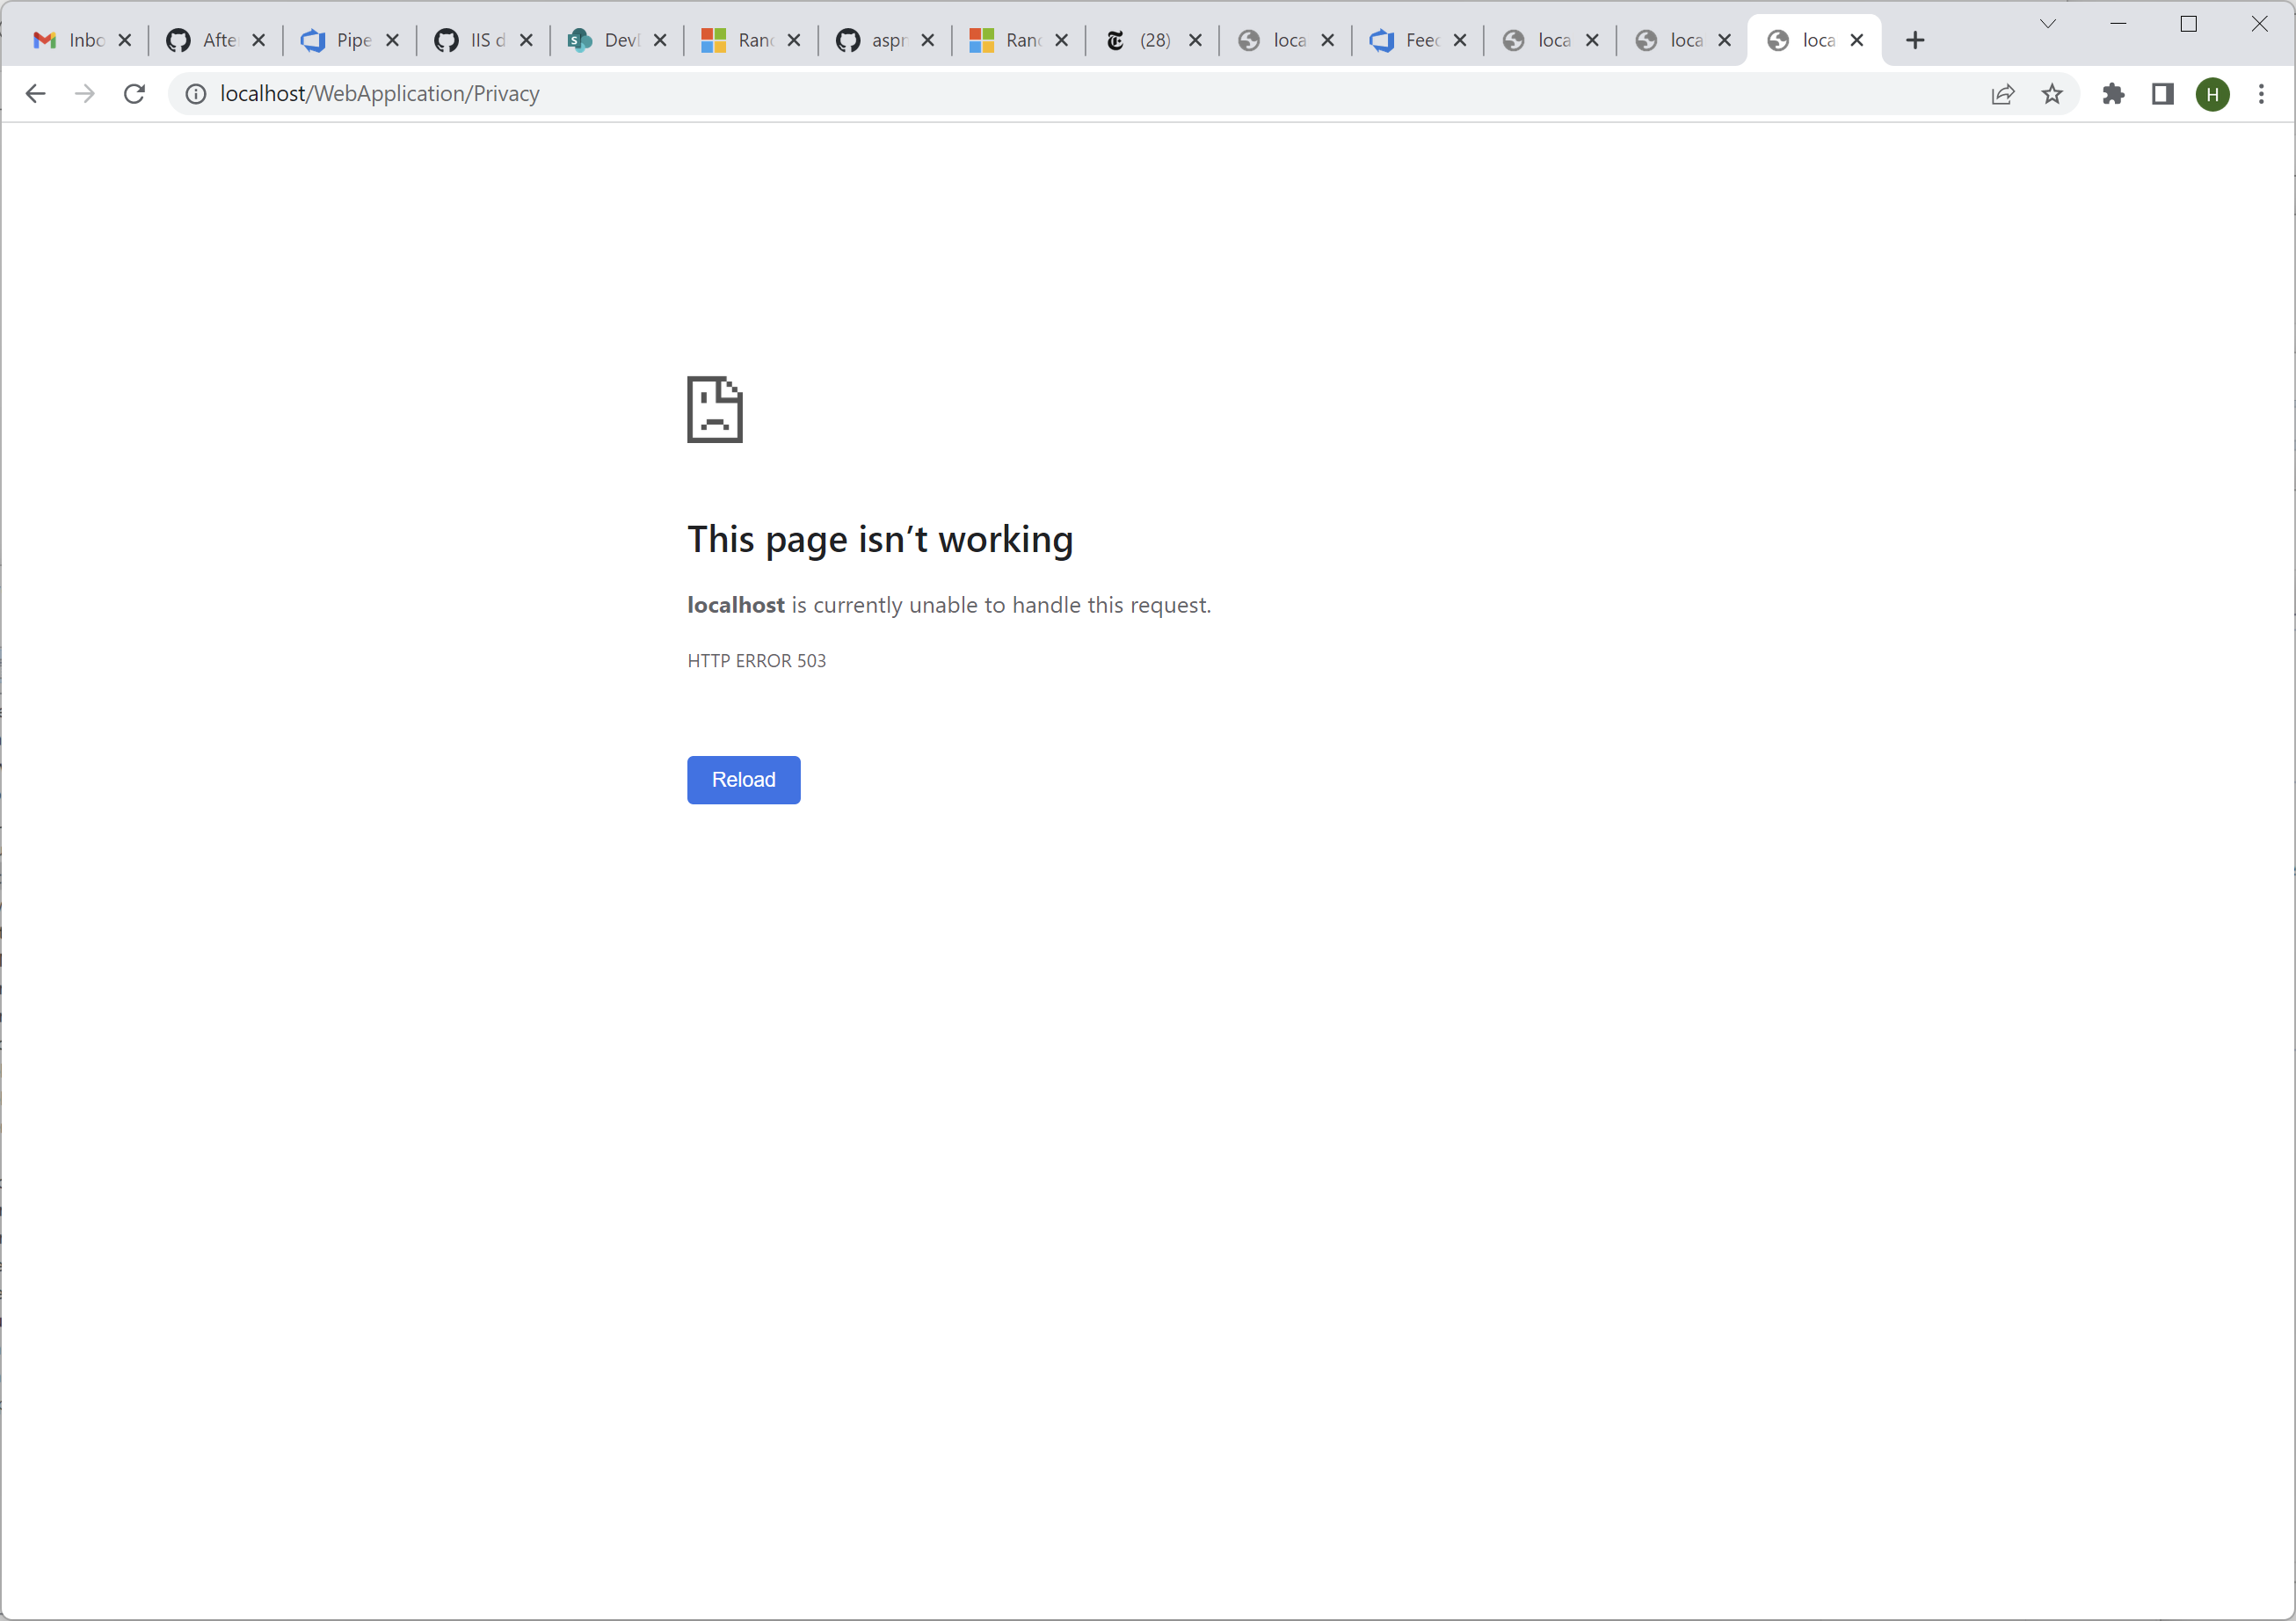Click the browser back navigation arrow
This screenshot has height=1621, width=2296.
(x=36, y=93)
